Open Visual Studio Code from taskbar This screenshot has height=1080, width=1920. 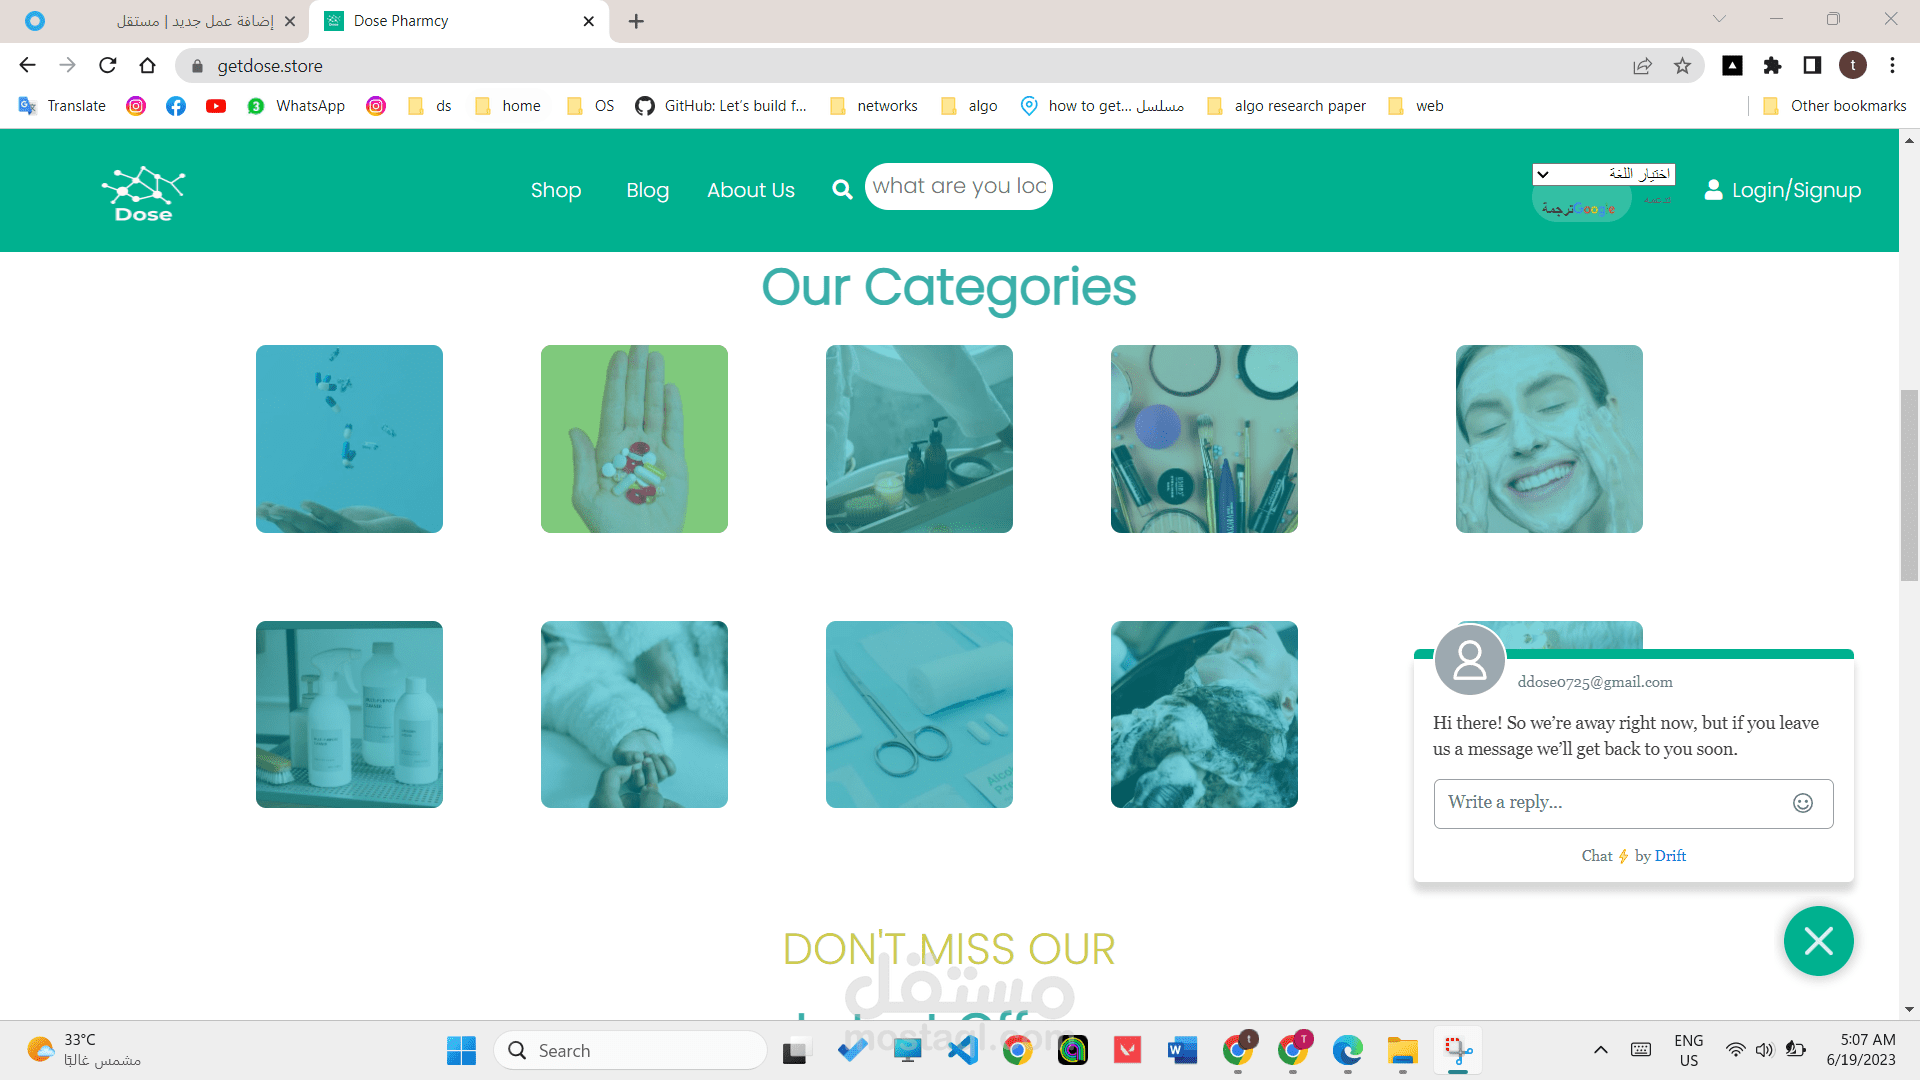click(x=963, y=1050)
